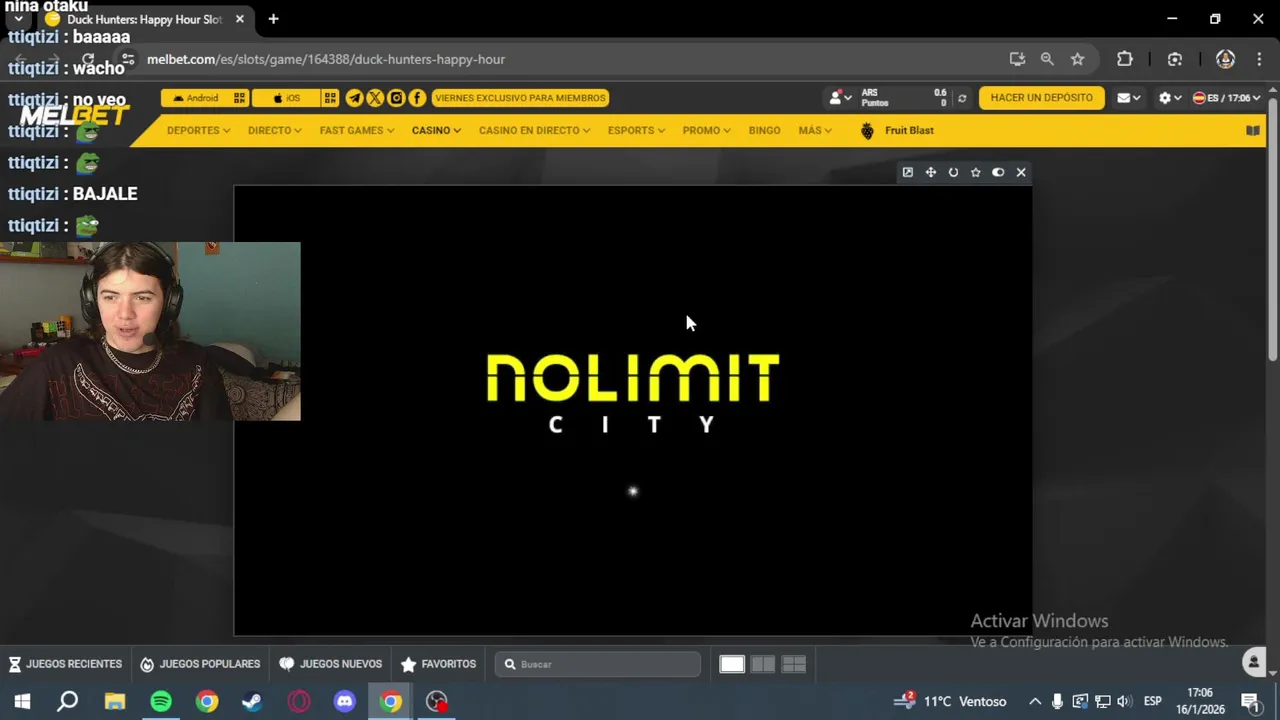
Task: Open the user account dropdown
Action: (x=840, y=98)
